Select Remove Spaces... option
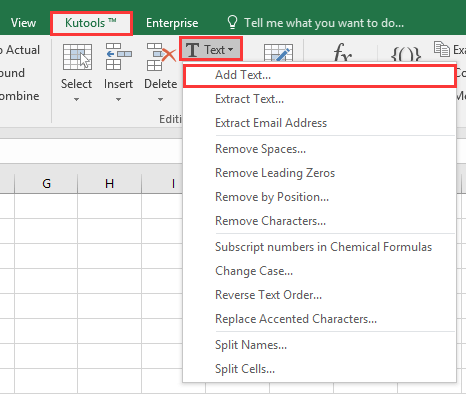The width and height of the screenshot is (466, 394). coord(320,149)
